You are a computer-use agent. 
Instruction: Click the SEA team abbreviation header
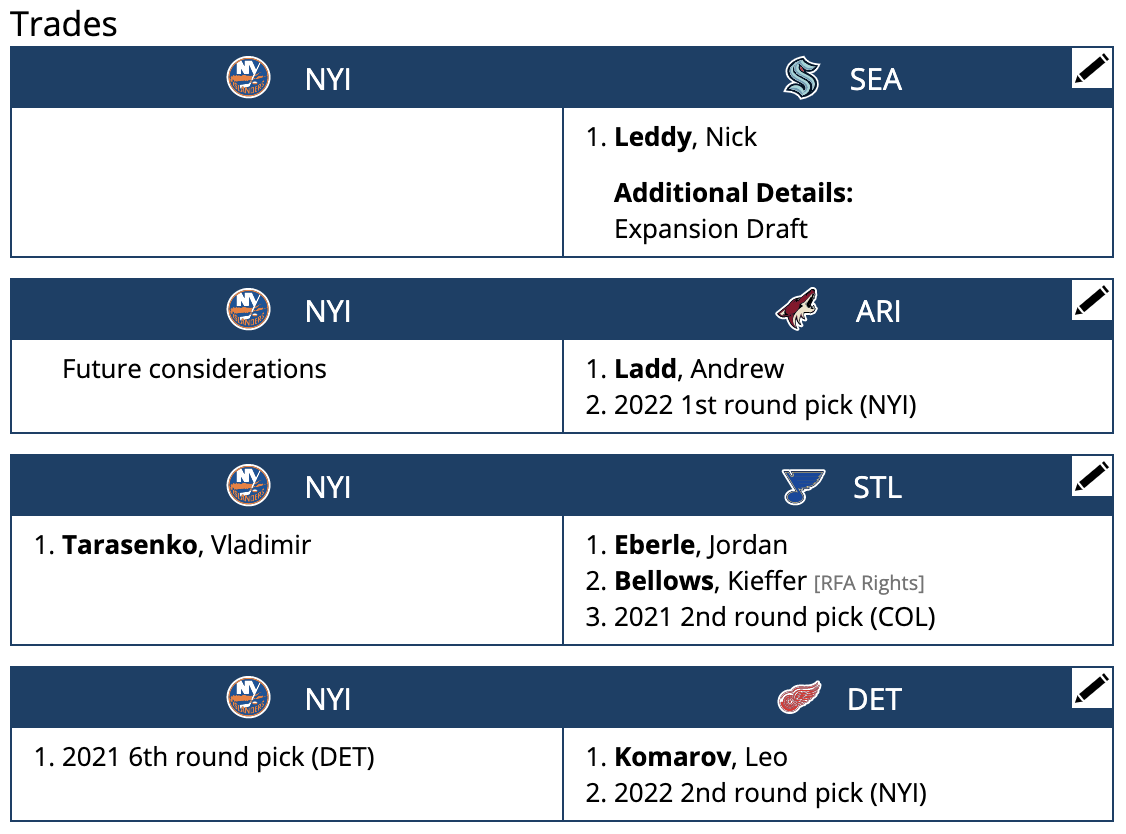[876, 80]
